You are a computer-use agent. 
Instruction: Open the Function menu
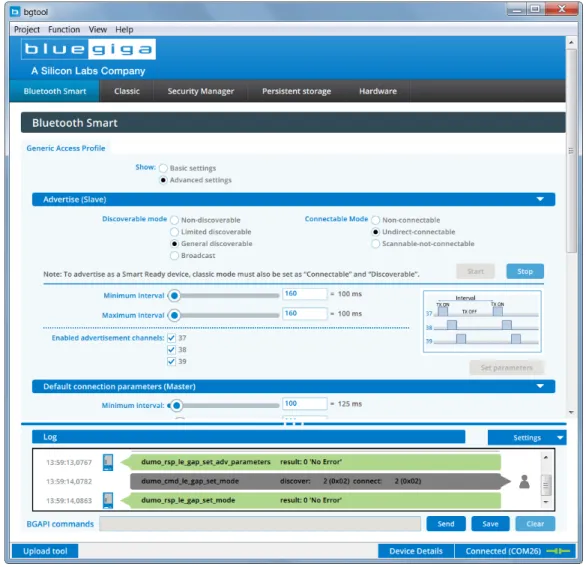[x=64, y=30]
